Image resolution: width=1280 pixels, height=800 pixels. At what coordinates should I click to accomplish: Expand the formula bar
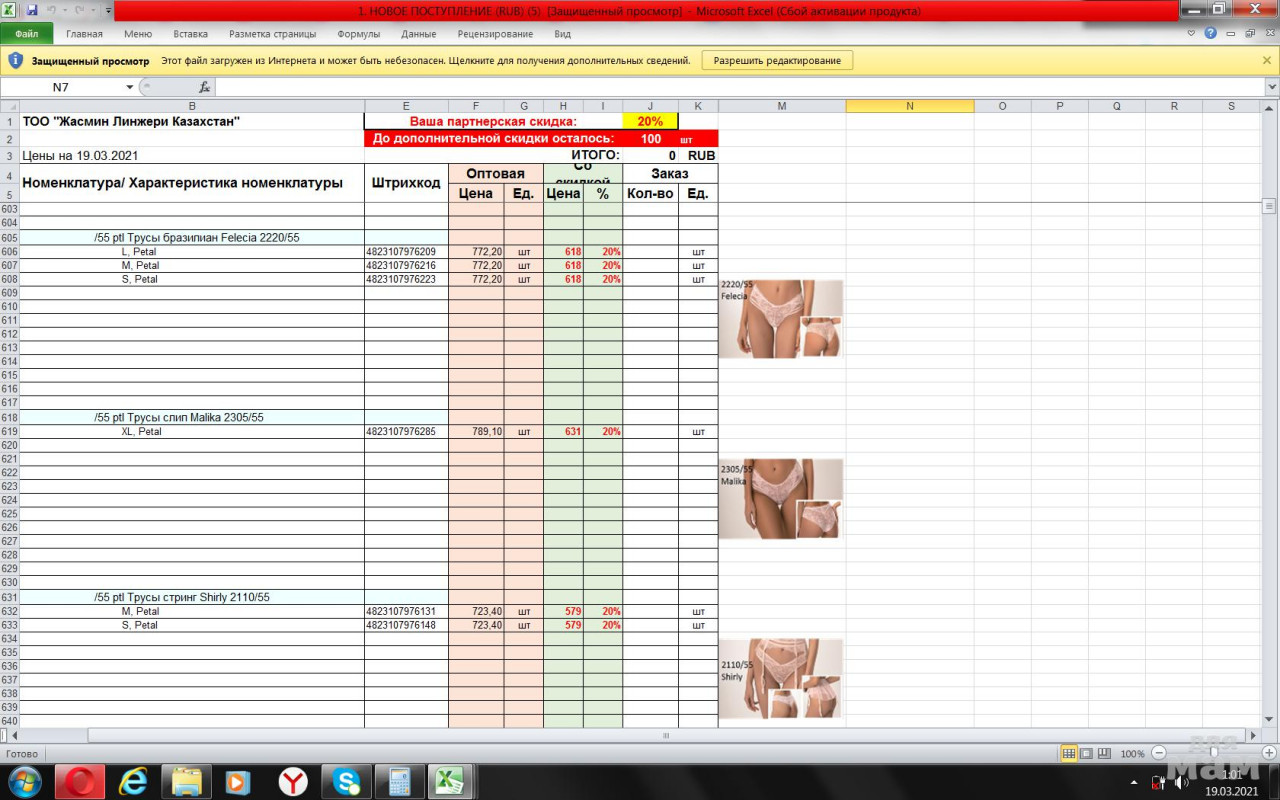point(1271,87)
